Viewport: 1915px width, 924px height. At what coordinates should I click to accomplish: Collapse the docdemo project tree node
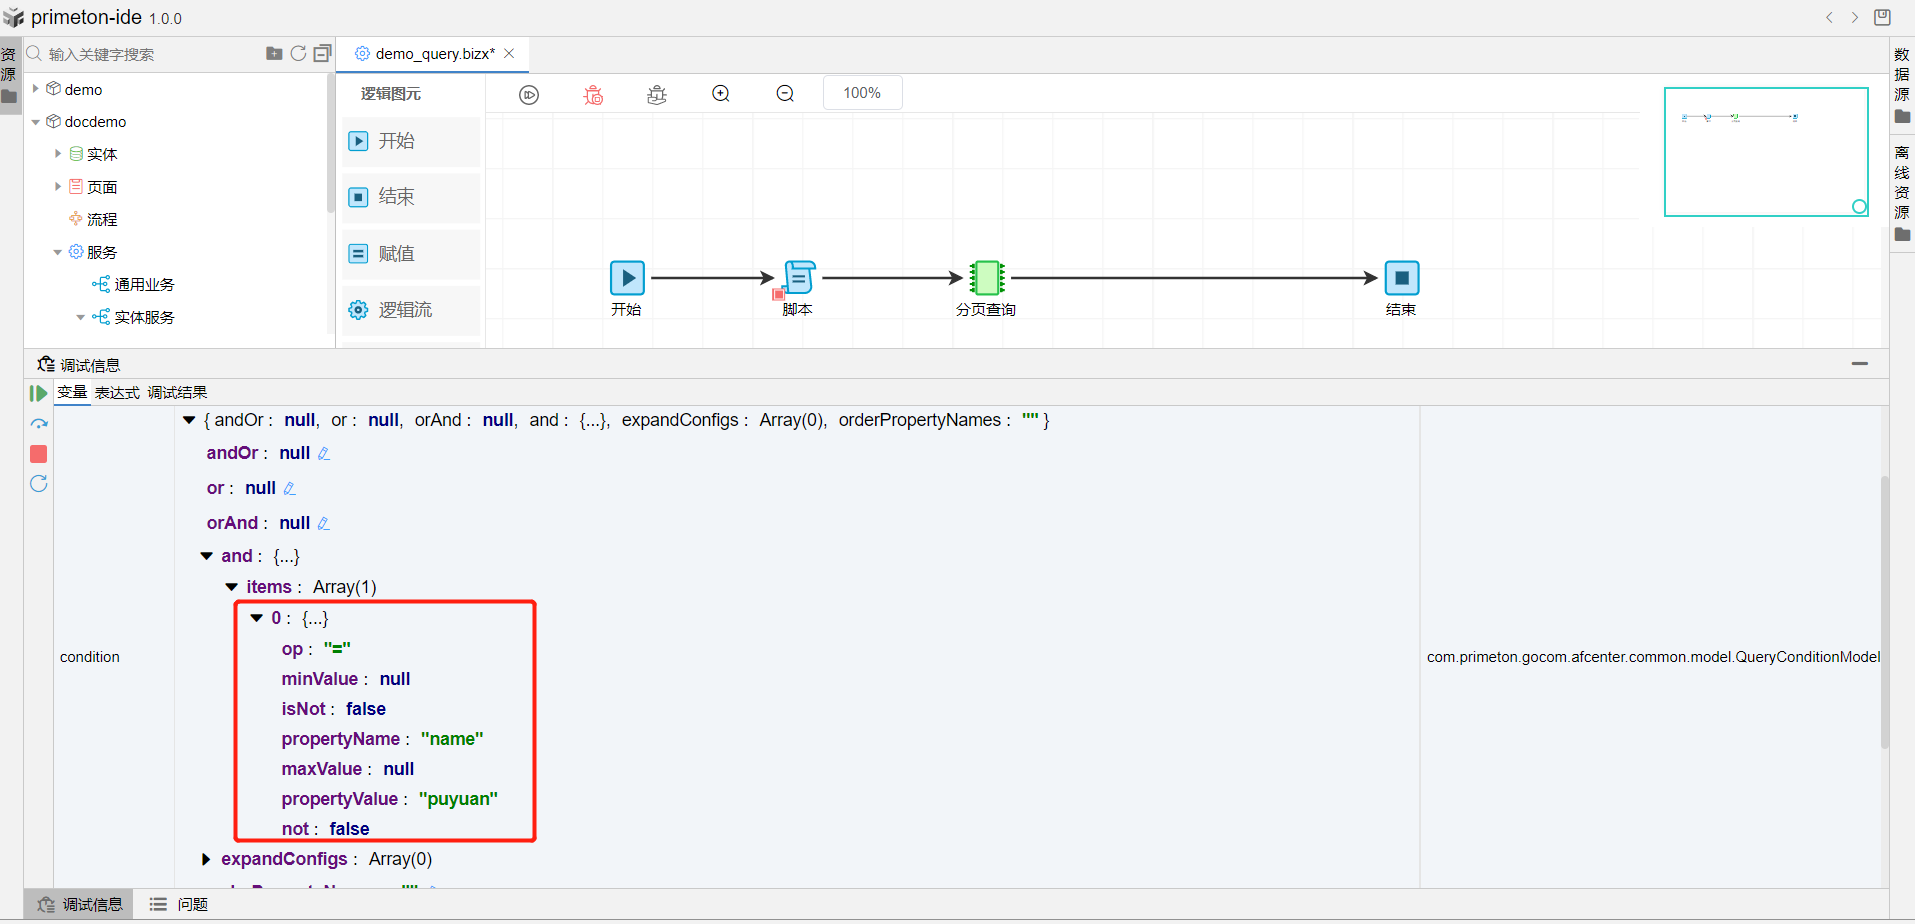pos(36,122)
